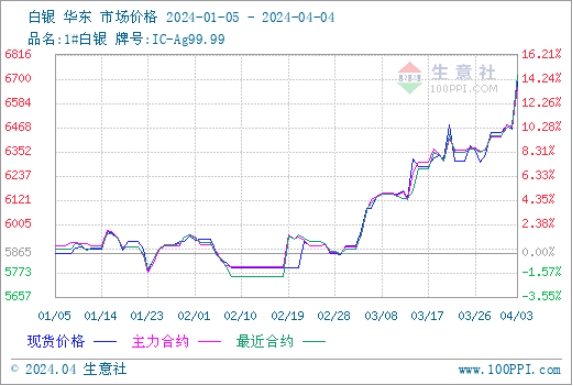Click the '最近合约' nearest contract legend label
573x386 pixels.
point(265,342)
